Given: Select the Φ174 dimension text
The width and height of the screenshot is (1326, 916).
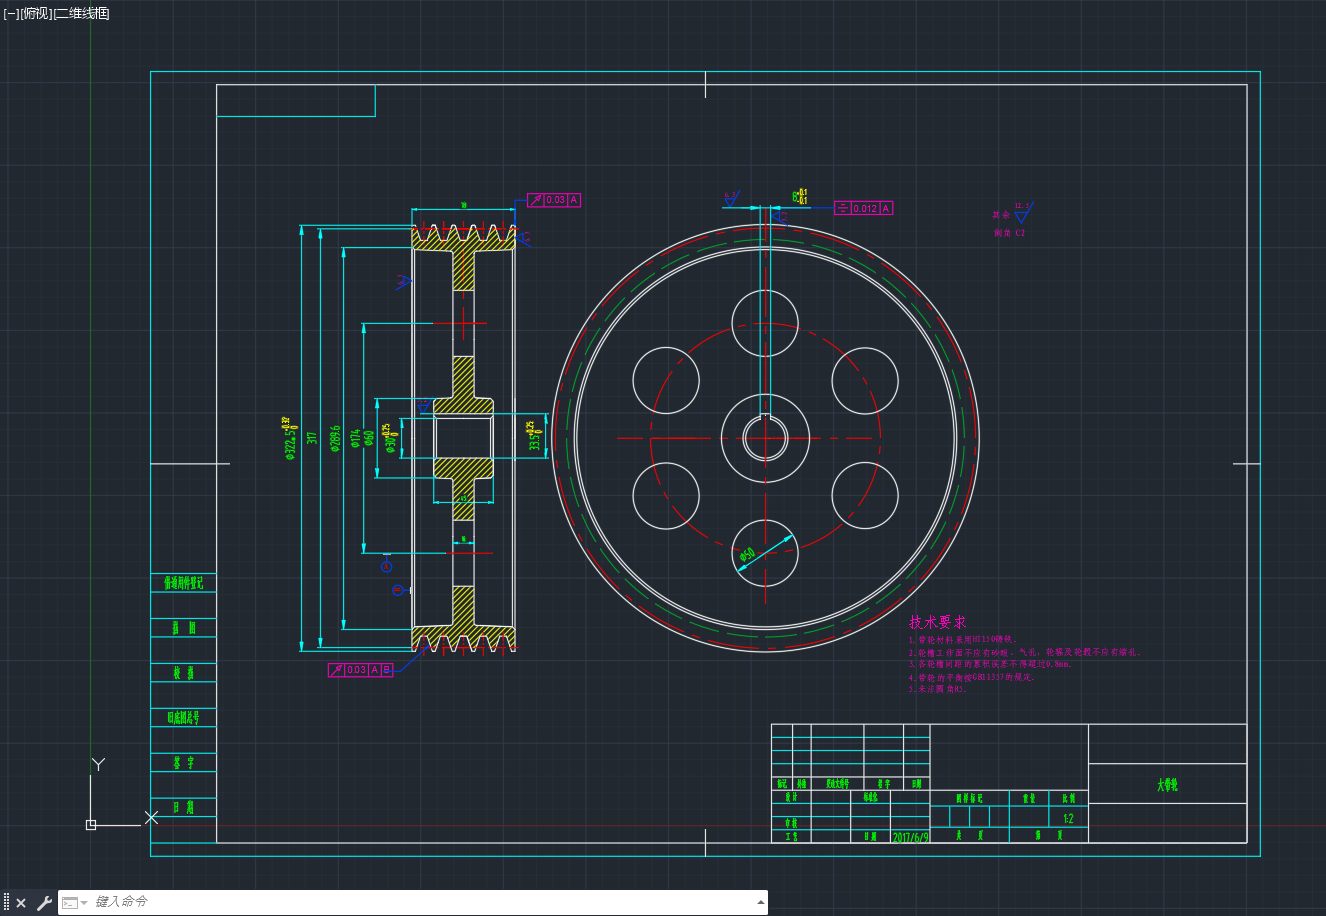Looking at the screenshot, I should click(x=355, y=438).
